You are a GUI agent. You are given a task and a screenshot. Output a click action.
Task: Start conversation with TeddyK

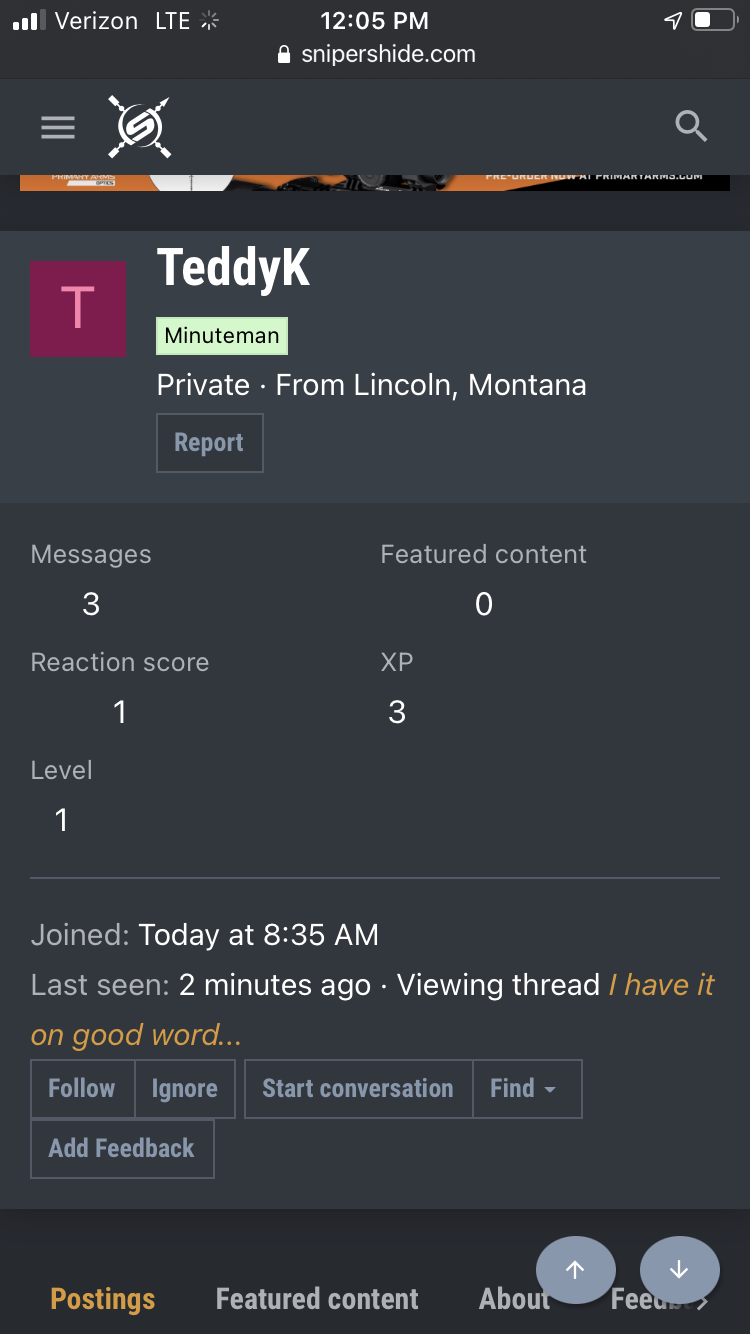click(358, 1088)
